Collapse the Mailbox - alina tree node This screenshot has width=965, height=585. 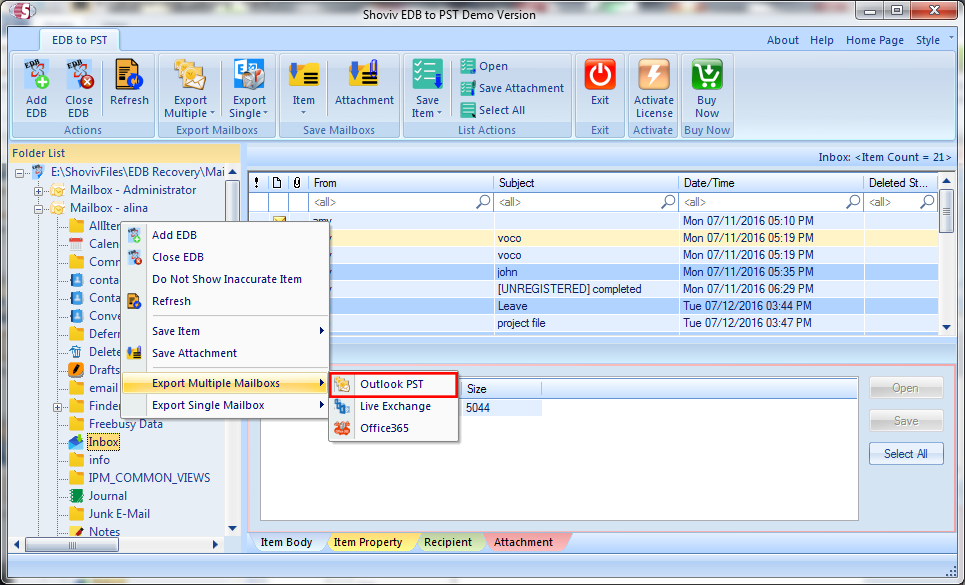[x=39, y=208]
